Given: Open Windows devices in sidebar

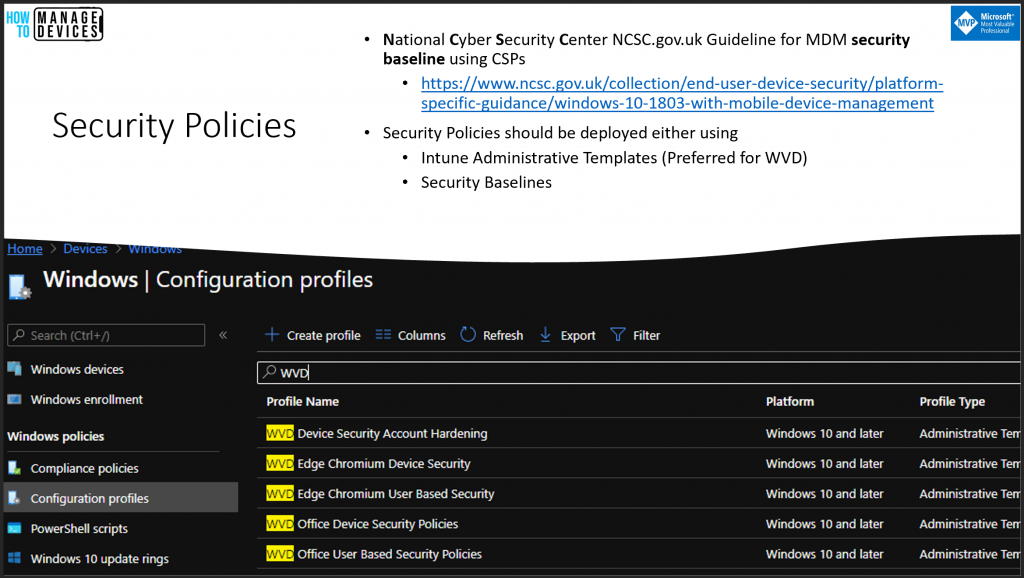Looking at the screenshot, I should pos(77,369).
